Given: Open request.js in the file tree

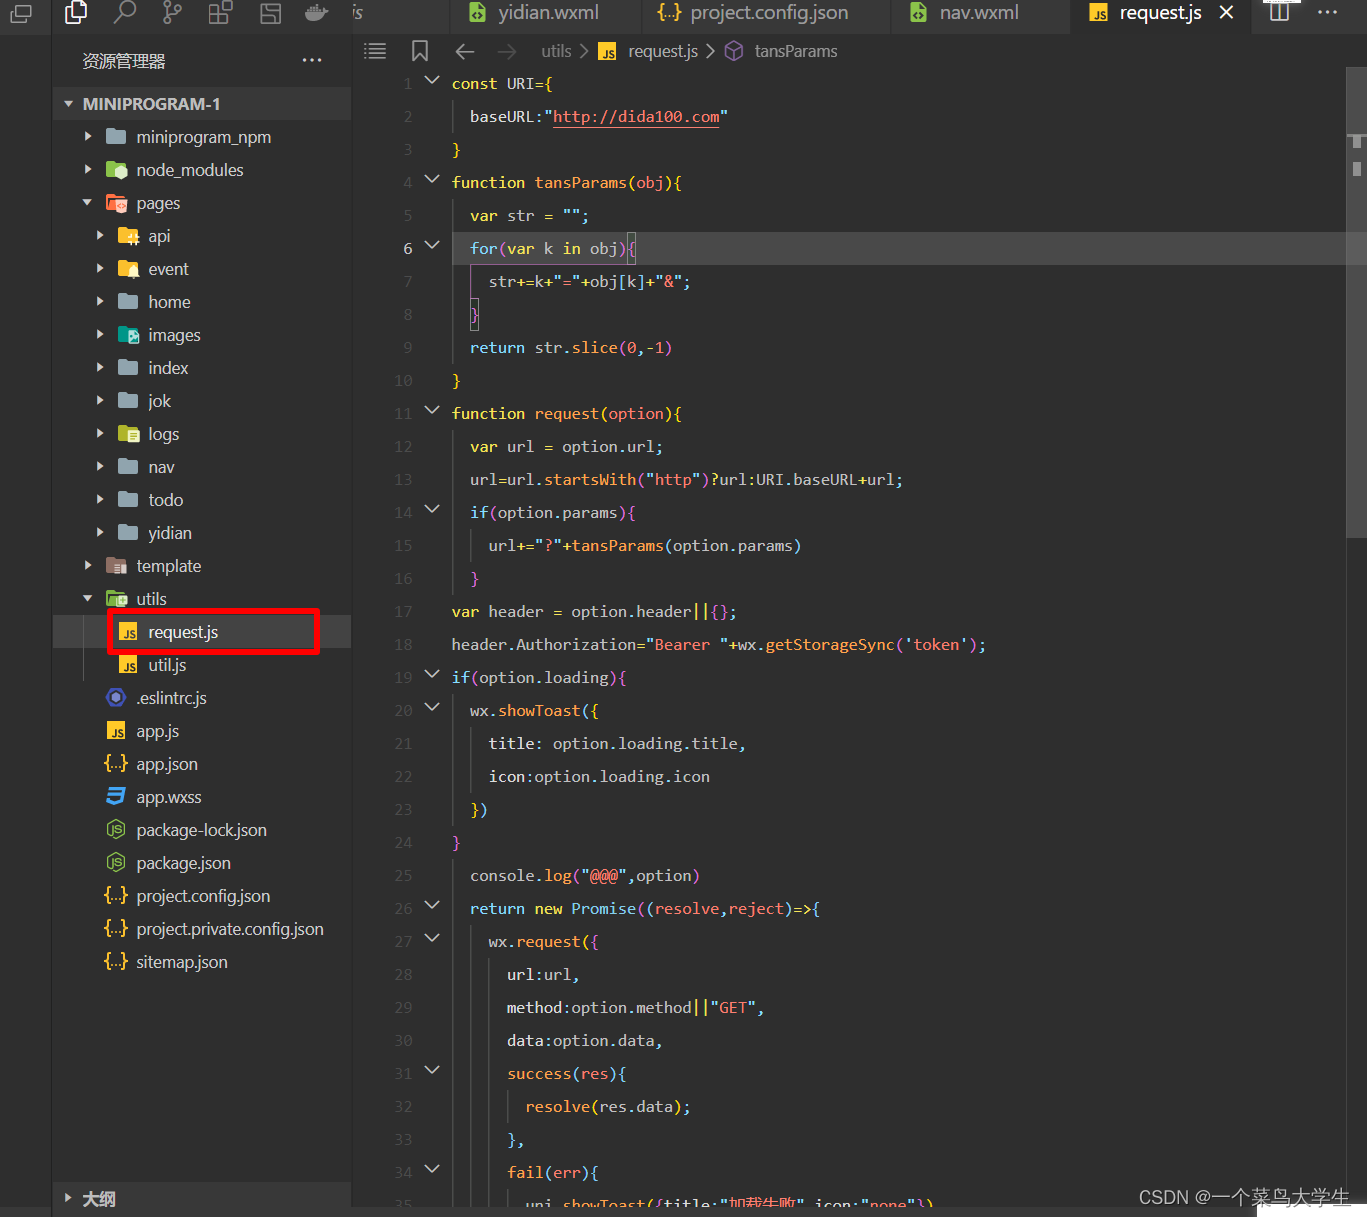Looking at the screenshot, I should tap(202, 632).
